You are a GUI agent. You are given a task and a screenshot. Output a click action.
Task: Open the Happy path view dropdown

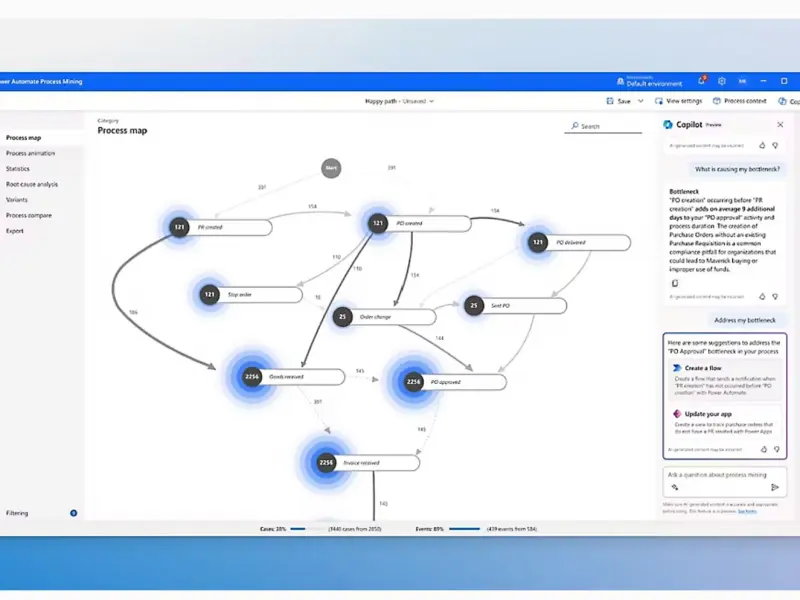[x=399, y=101]
